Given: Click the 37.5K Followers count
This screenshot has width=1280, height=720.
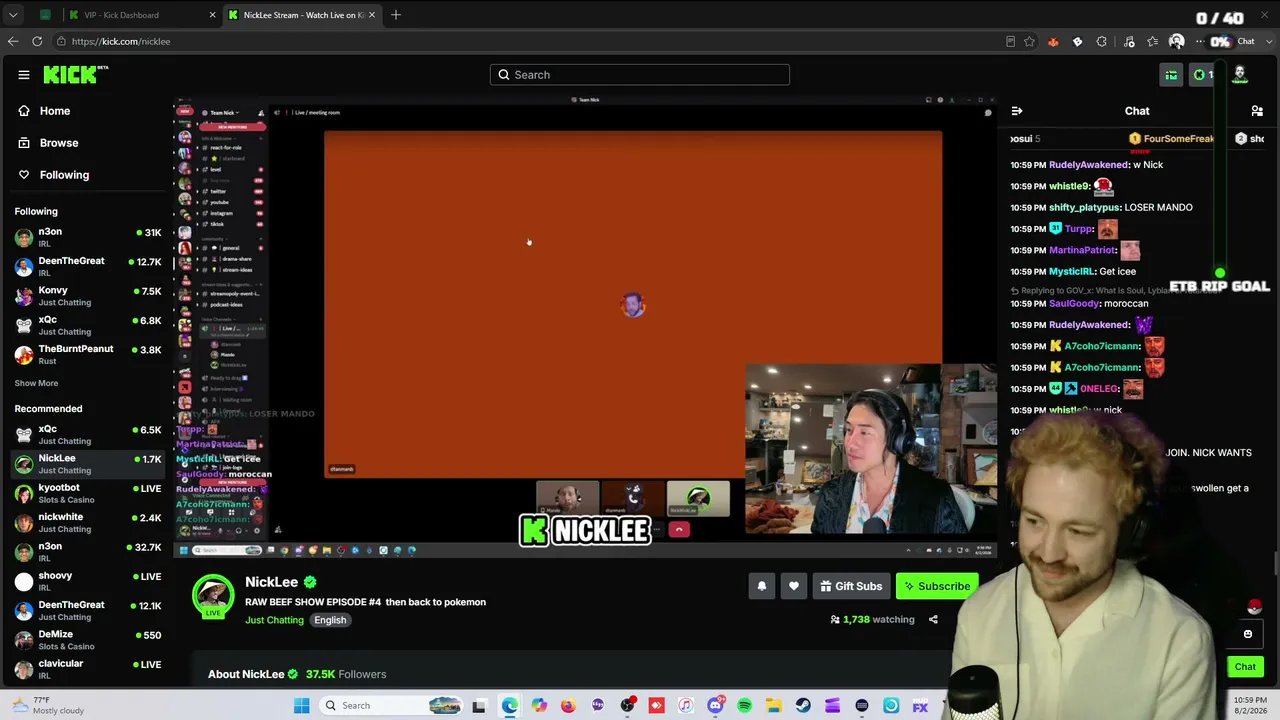Looking at the screenshot, I should pos(346,674).
